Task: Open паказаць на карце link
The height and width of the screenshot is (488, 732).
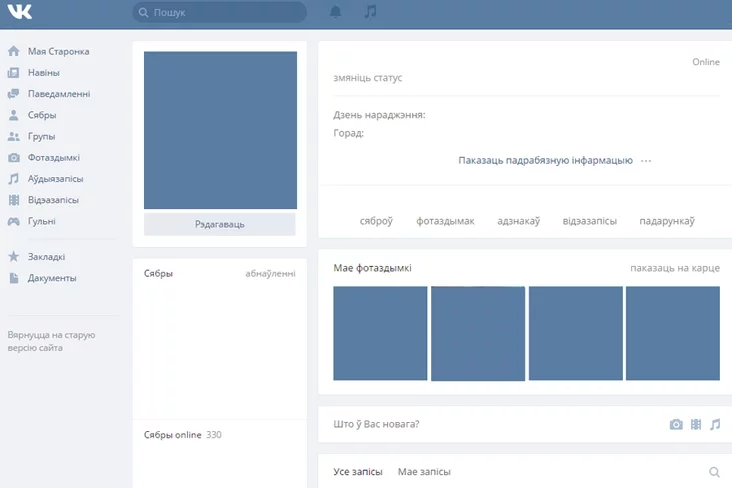Action: (674, 268)
